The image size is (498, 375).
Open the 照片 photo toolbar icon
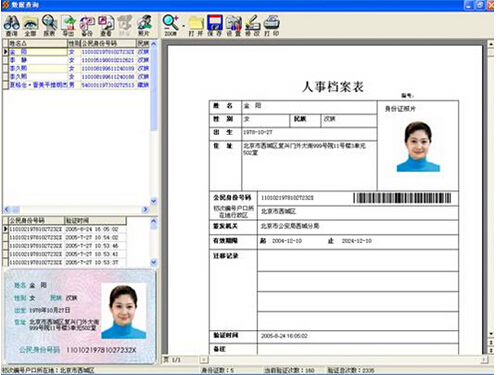tap(144, 25)
